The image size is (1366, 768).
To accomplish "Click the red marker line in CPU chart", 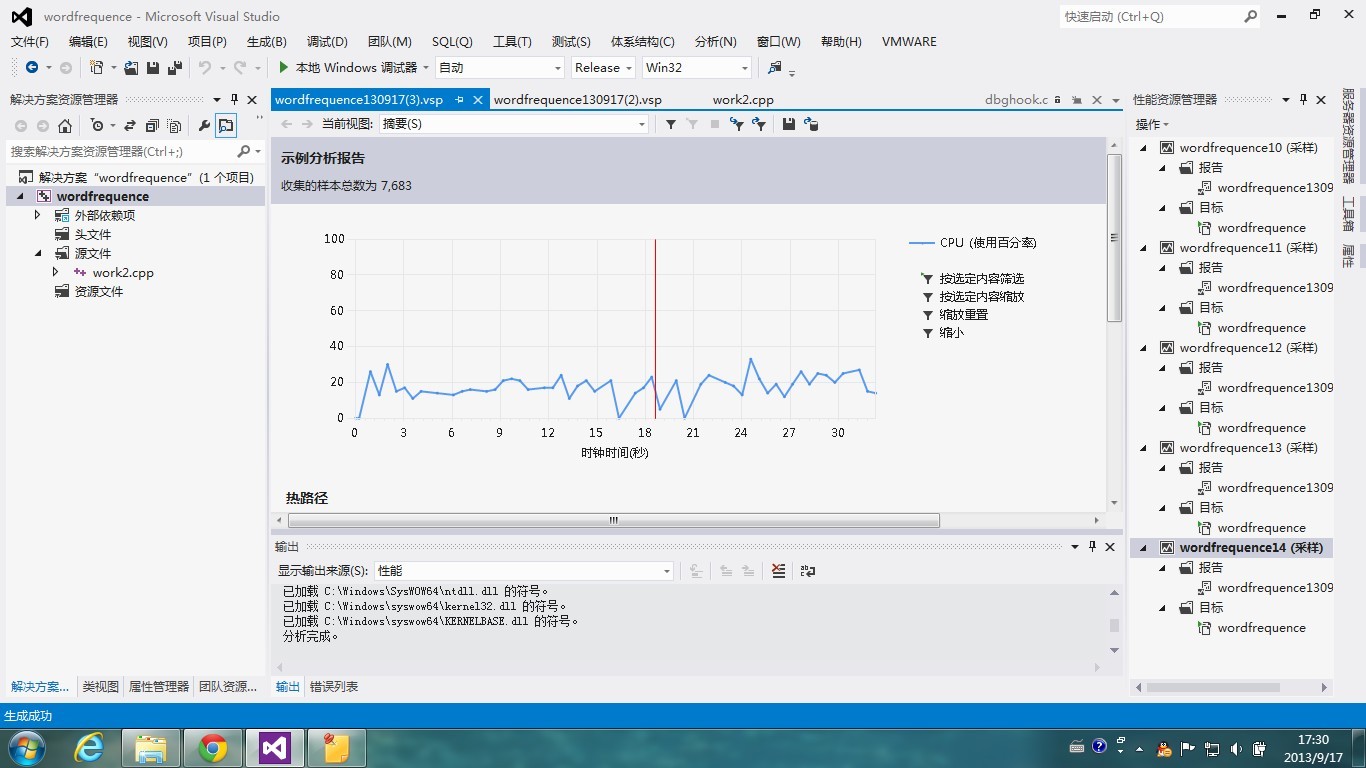I will (655, 328).
